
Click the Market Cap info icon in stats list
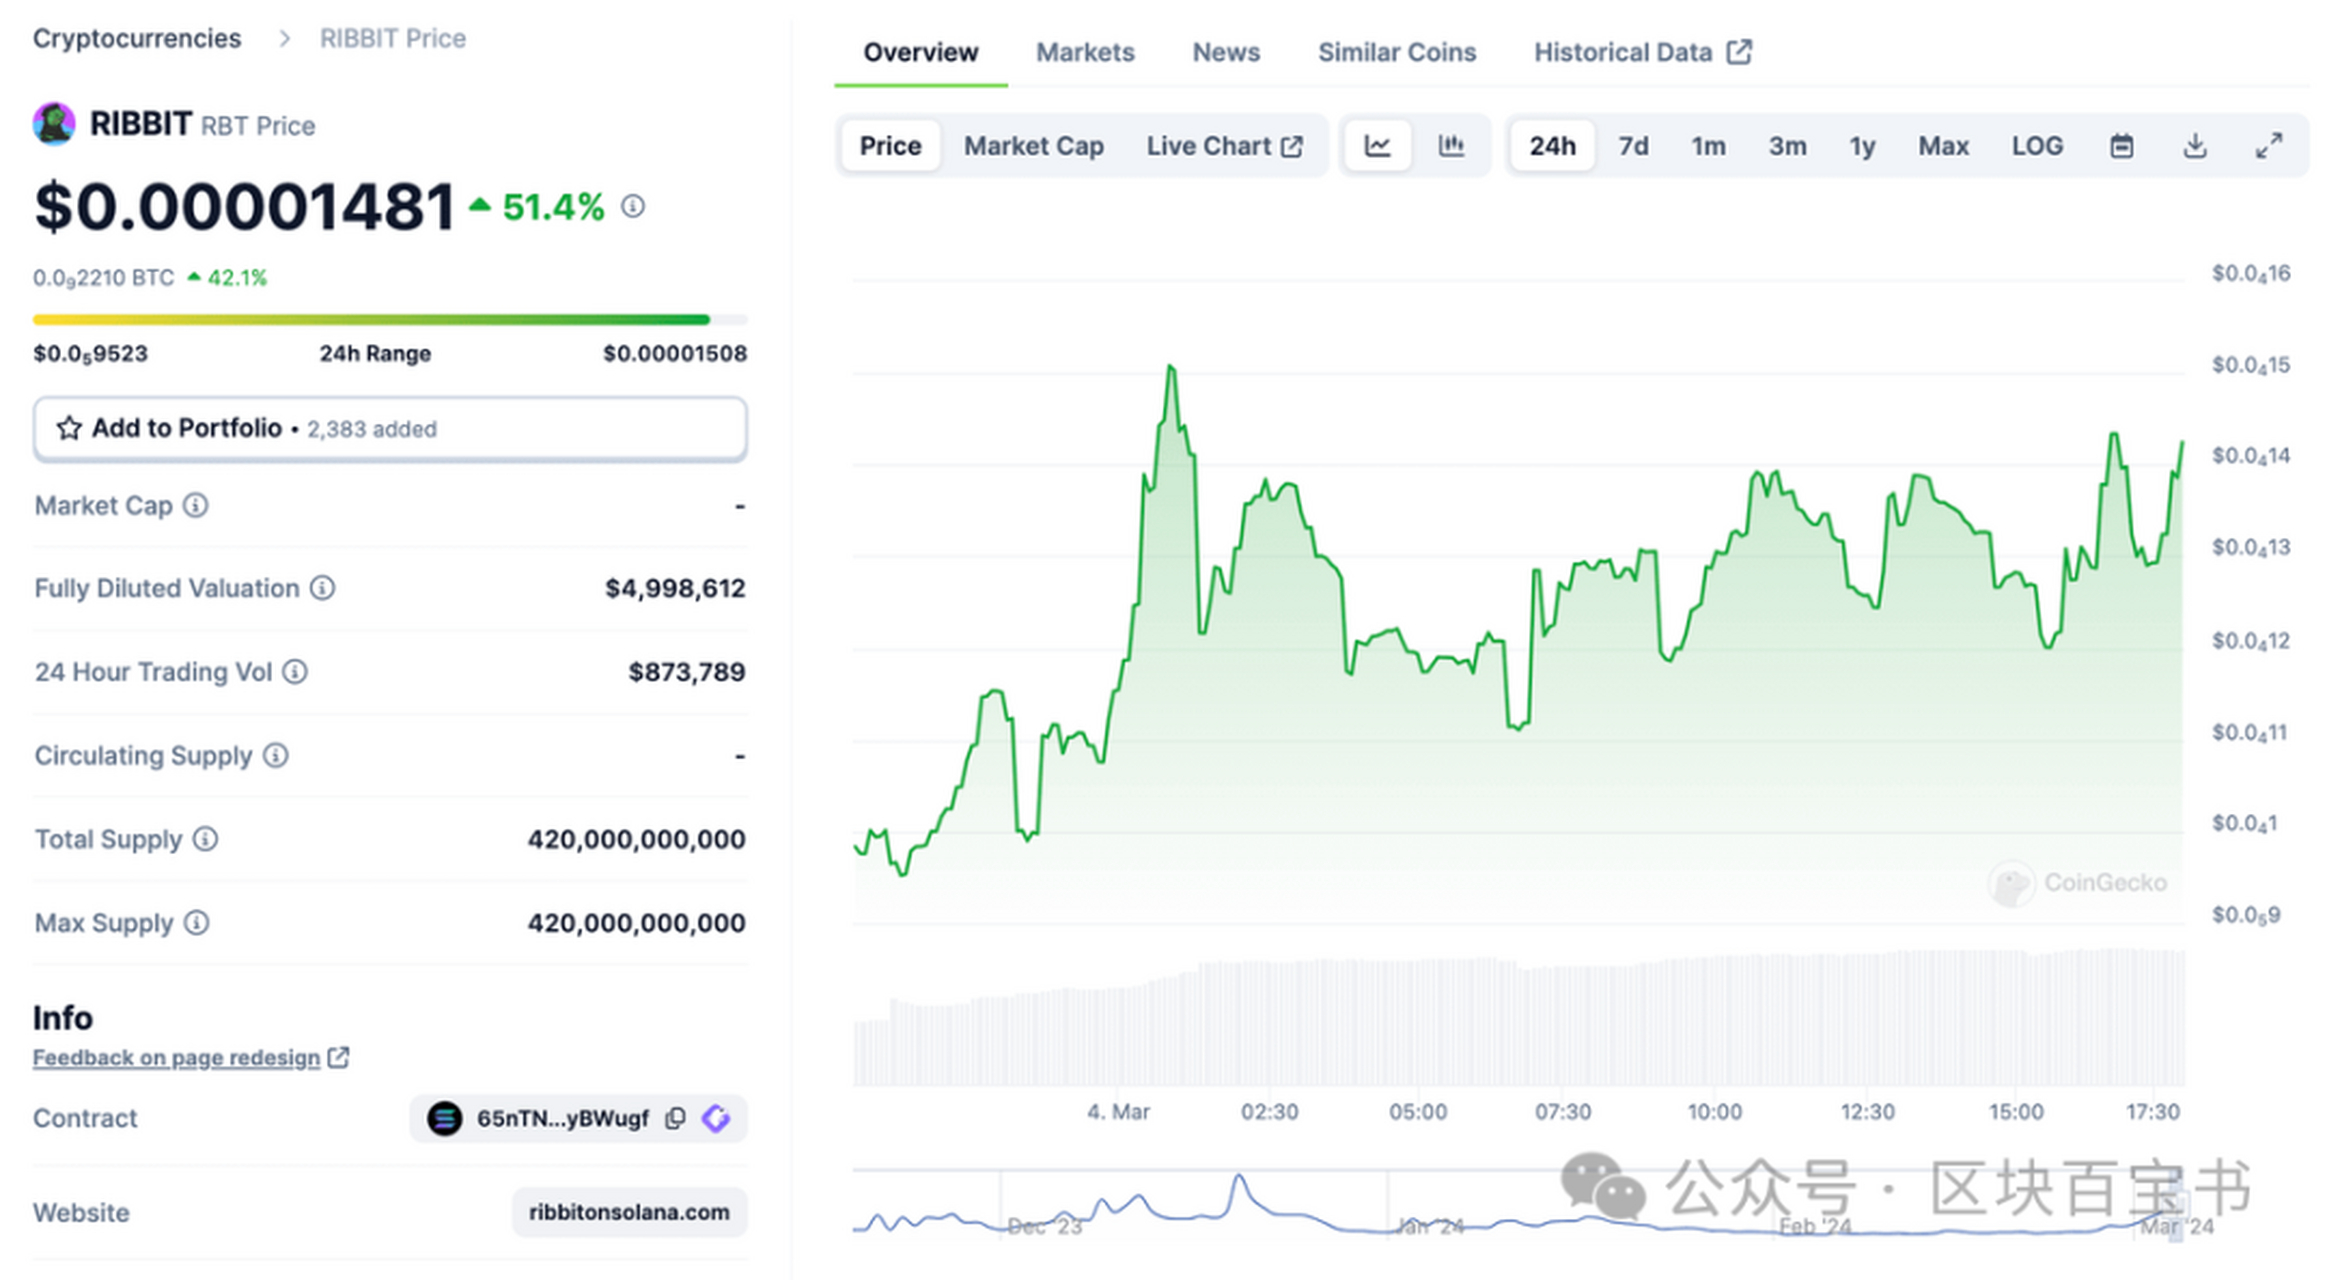[196, 506]
